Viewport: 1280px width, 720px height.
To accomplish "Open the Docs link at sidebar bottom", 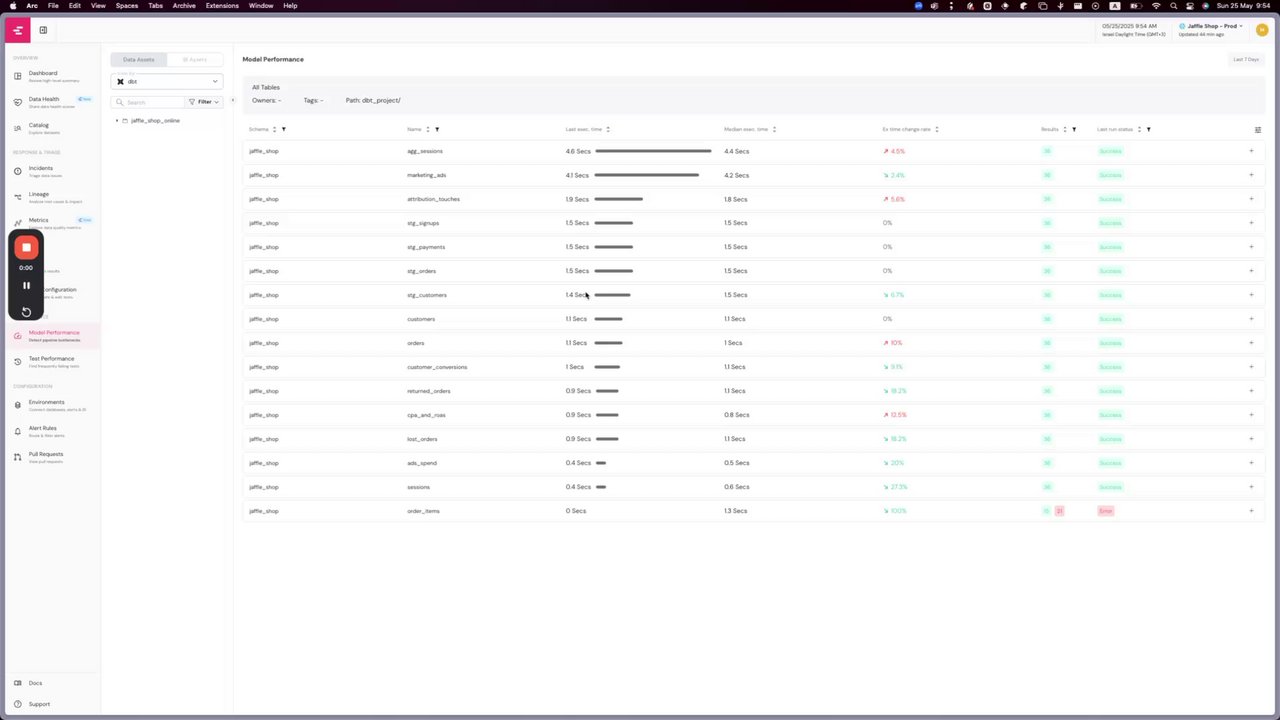I will tap(35, 683).
